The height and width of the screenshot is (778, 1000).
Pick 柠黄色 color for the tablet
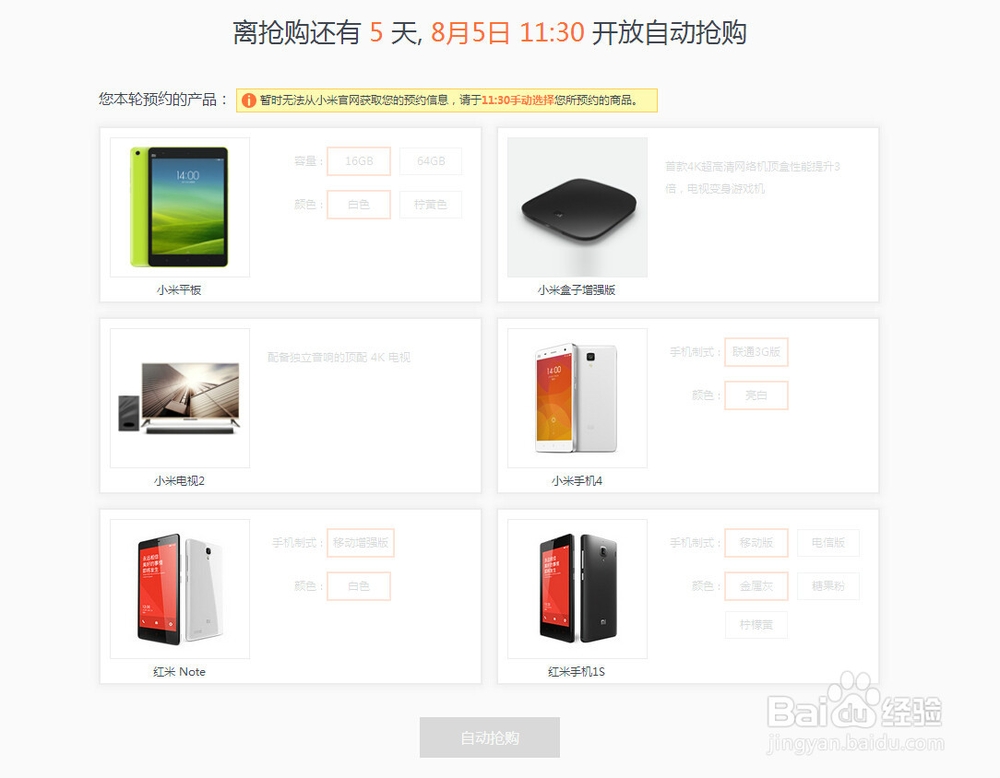click(x=430, y=205)
